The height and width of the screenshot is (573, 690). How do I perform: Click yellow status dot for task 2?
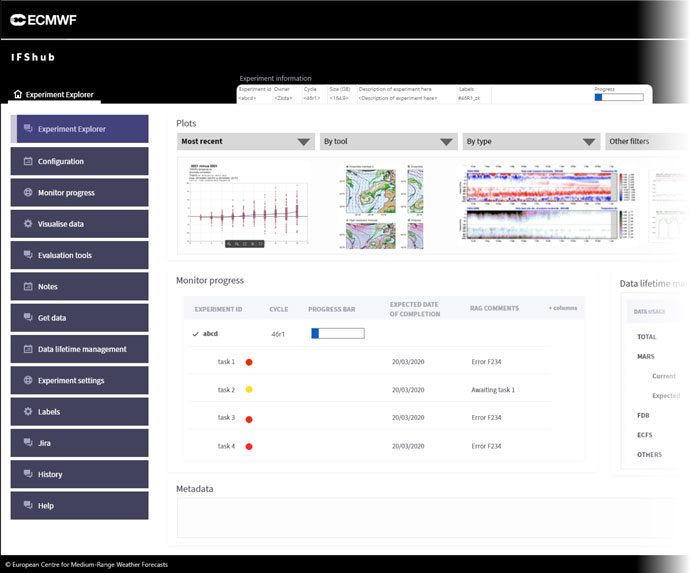click(x=249, y=389)
